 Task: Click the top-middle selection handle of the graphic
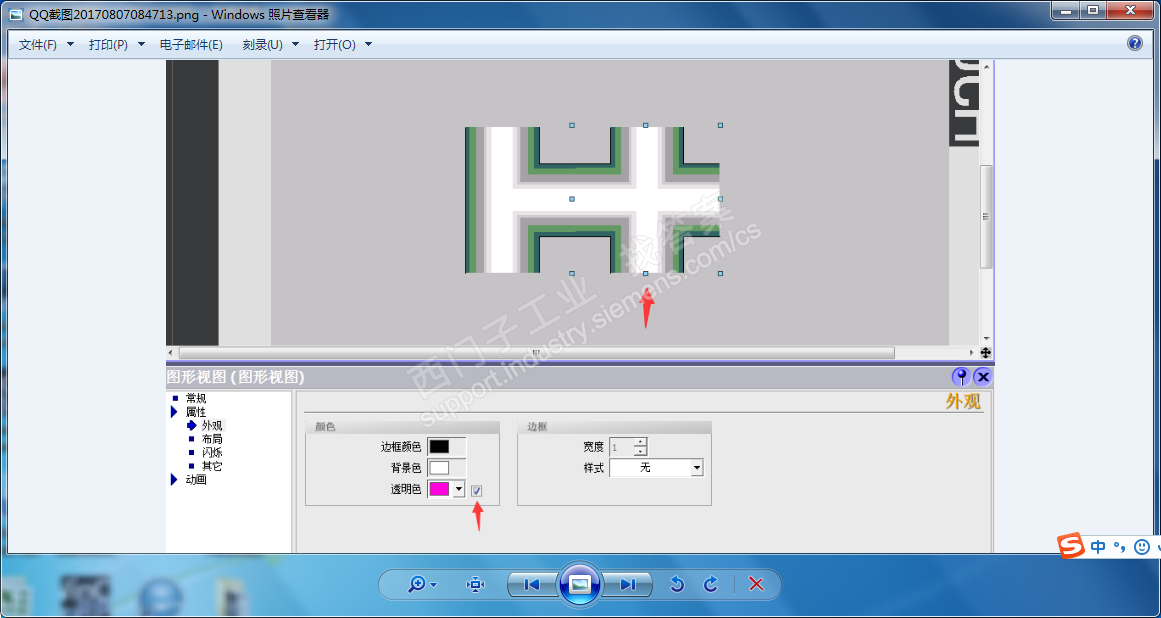click(646, 126)
